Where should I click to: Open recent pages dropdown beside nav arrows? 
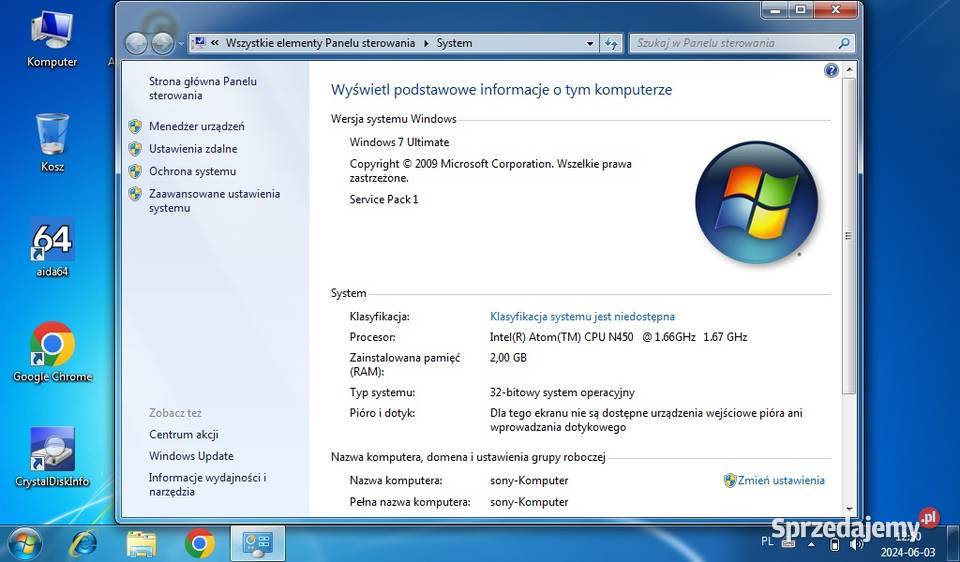point(181,44)
